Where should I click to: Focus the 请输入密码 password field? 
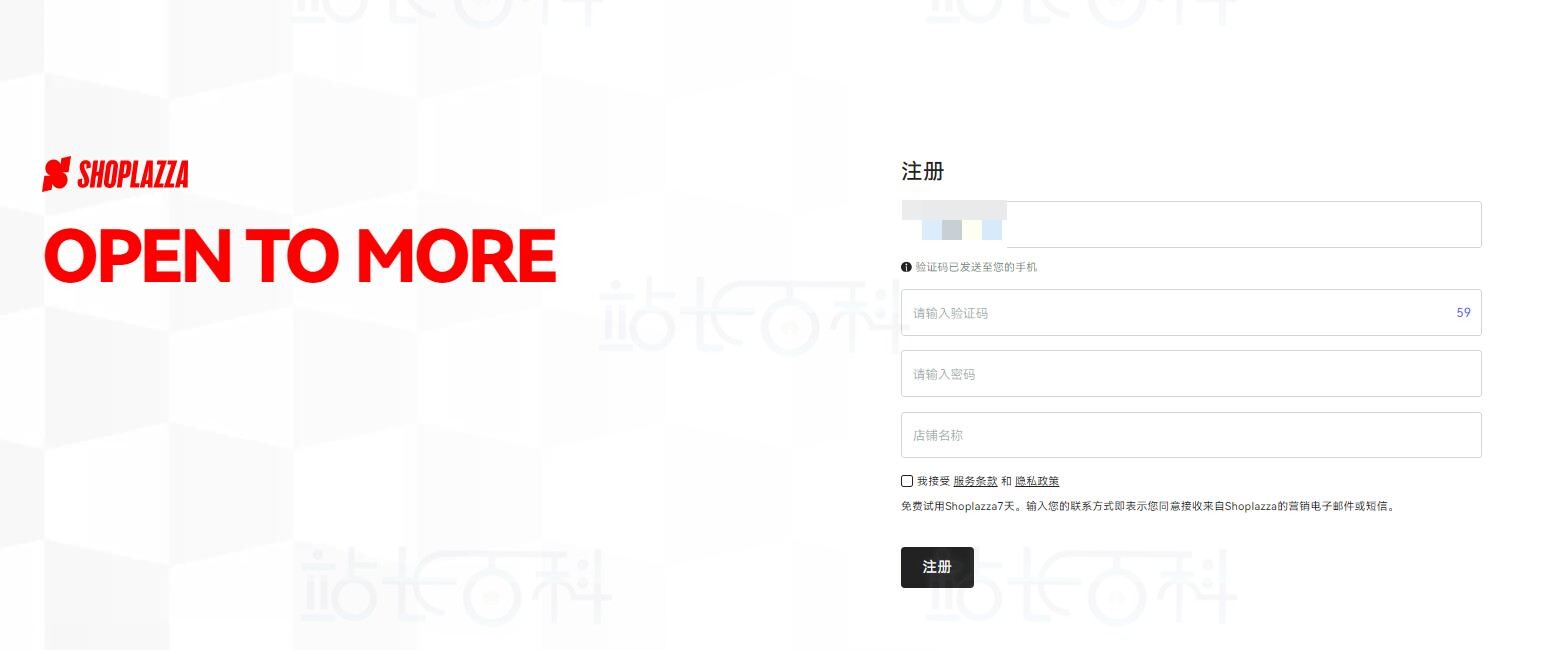click(1191, 373)
